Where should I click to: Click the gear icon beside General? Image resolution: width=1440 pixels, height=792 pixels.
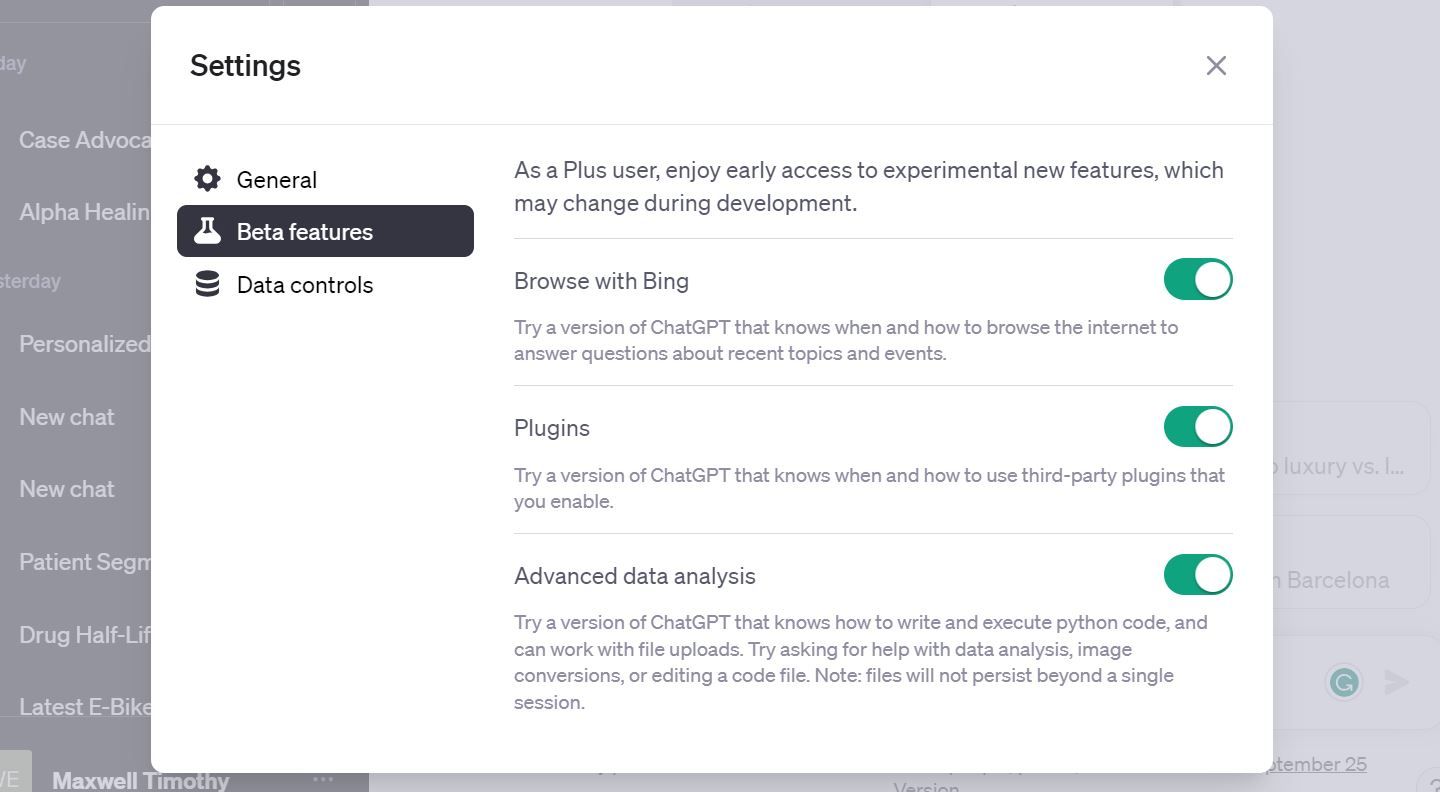(x=206, y=178)
